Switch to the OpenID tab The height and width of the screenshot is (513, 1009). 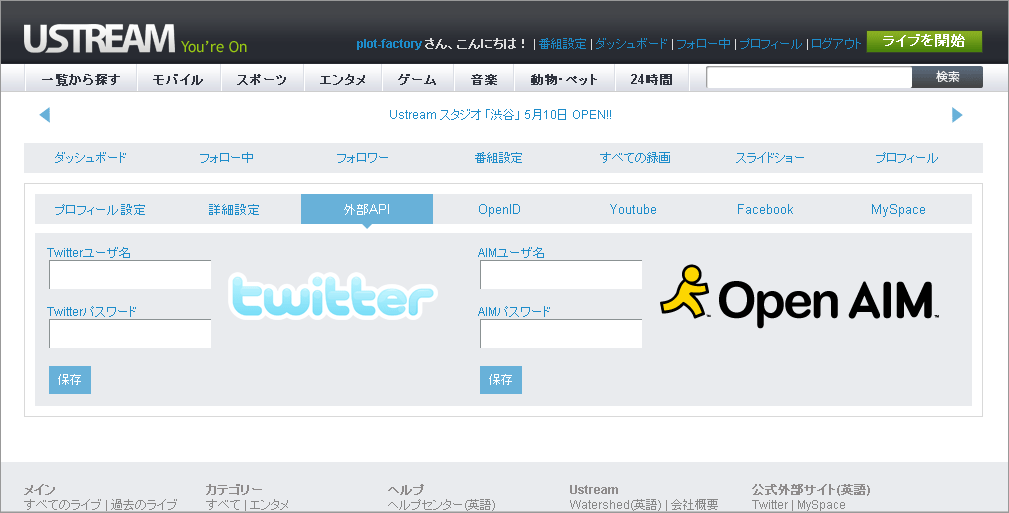pos(499,209)
